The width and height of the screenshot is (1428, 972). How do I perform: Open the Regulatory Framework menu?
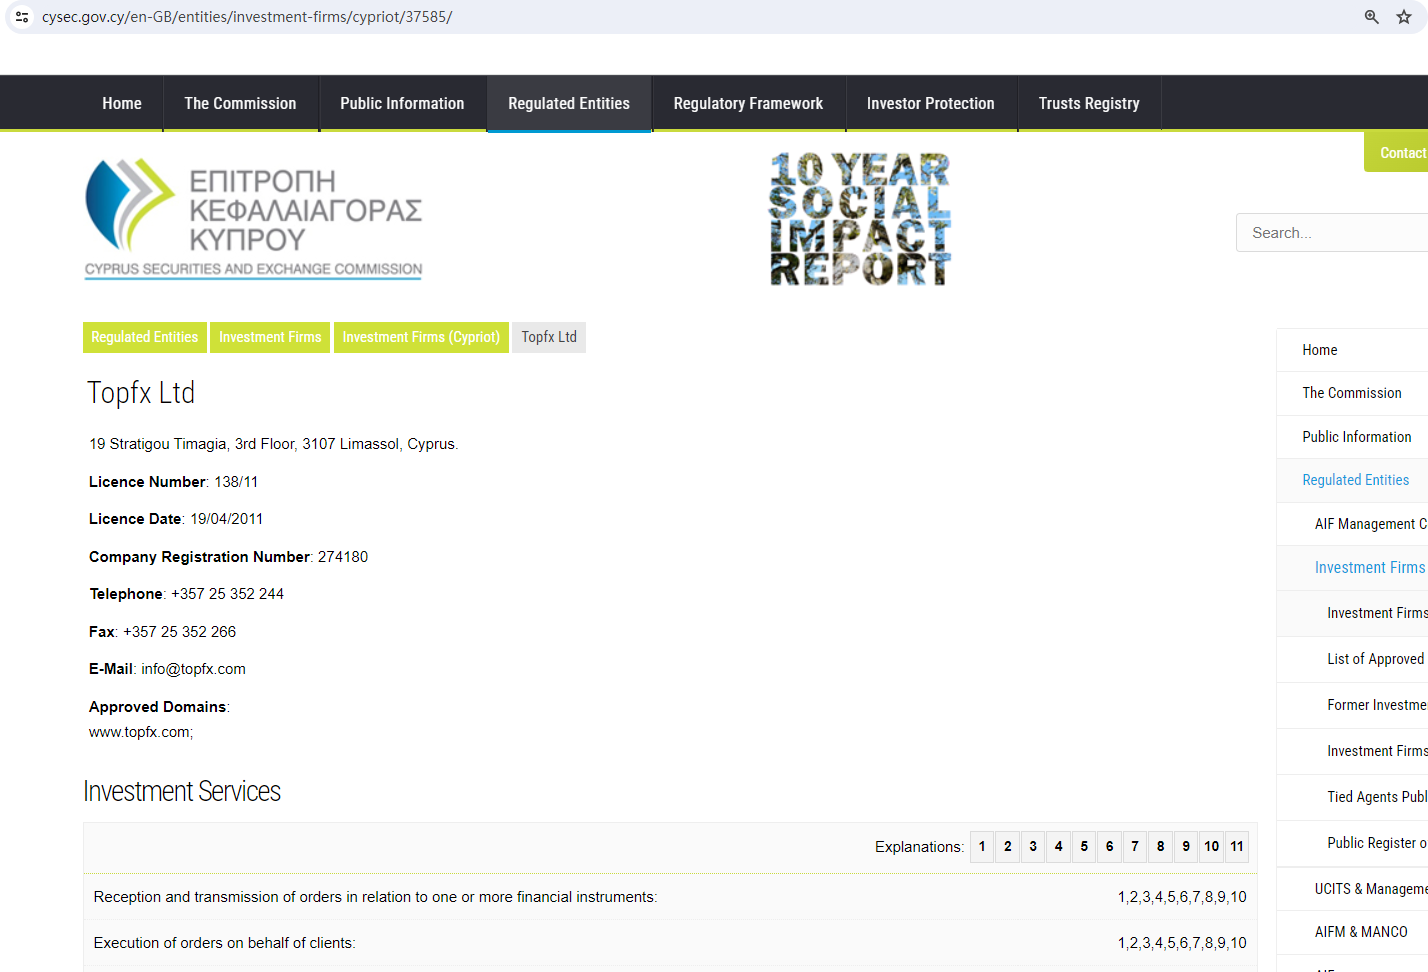pos(748,103)
